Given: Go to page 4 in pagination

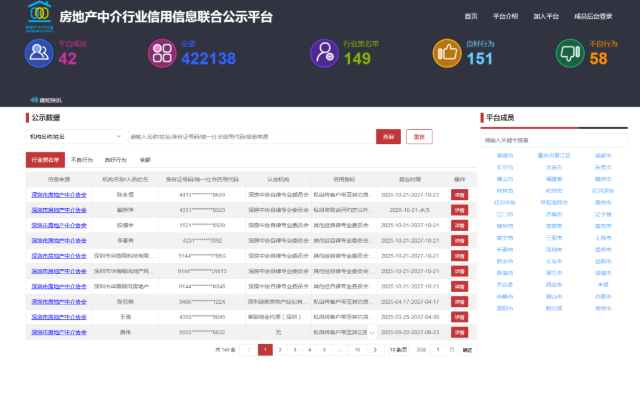Looking at the screenshot, I should click(x=309, y=350).
